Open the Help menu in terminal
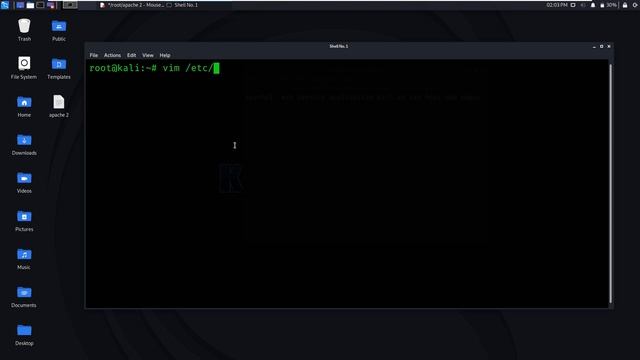This screenshot has height=360, width=640. pyautogui.click(x=165, y=55)
